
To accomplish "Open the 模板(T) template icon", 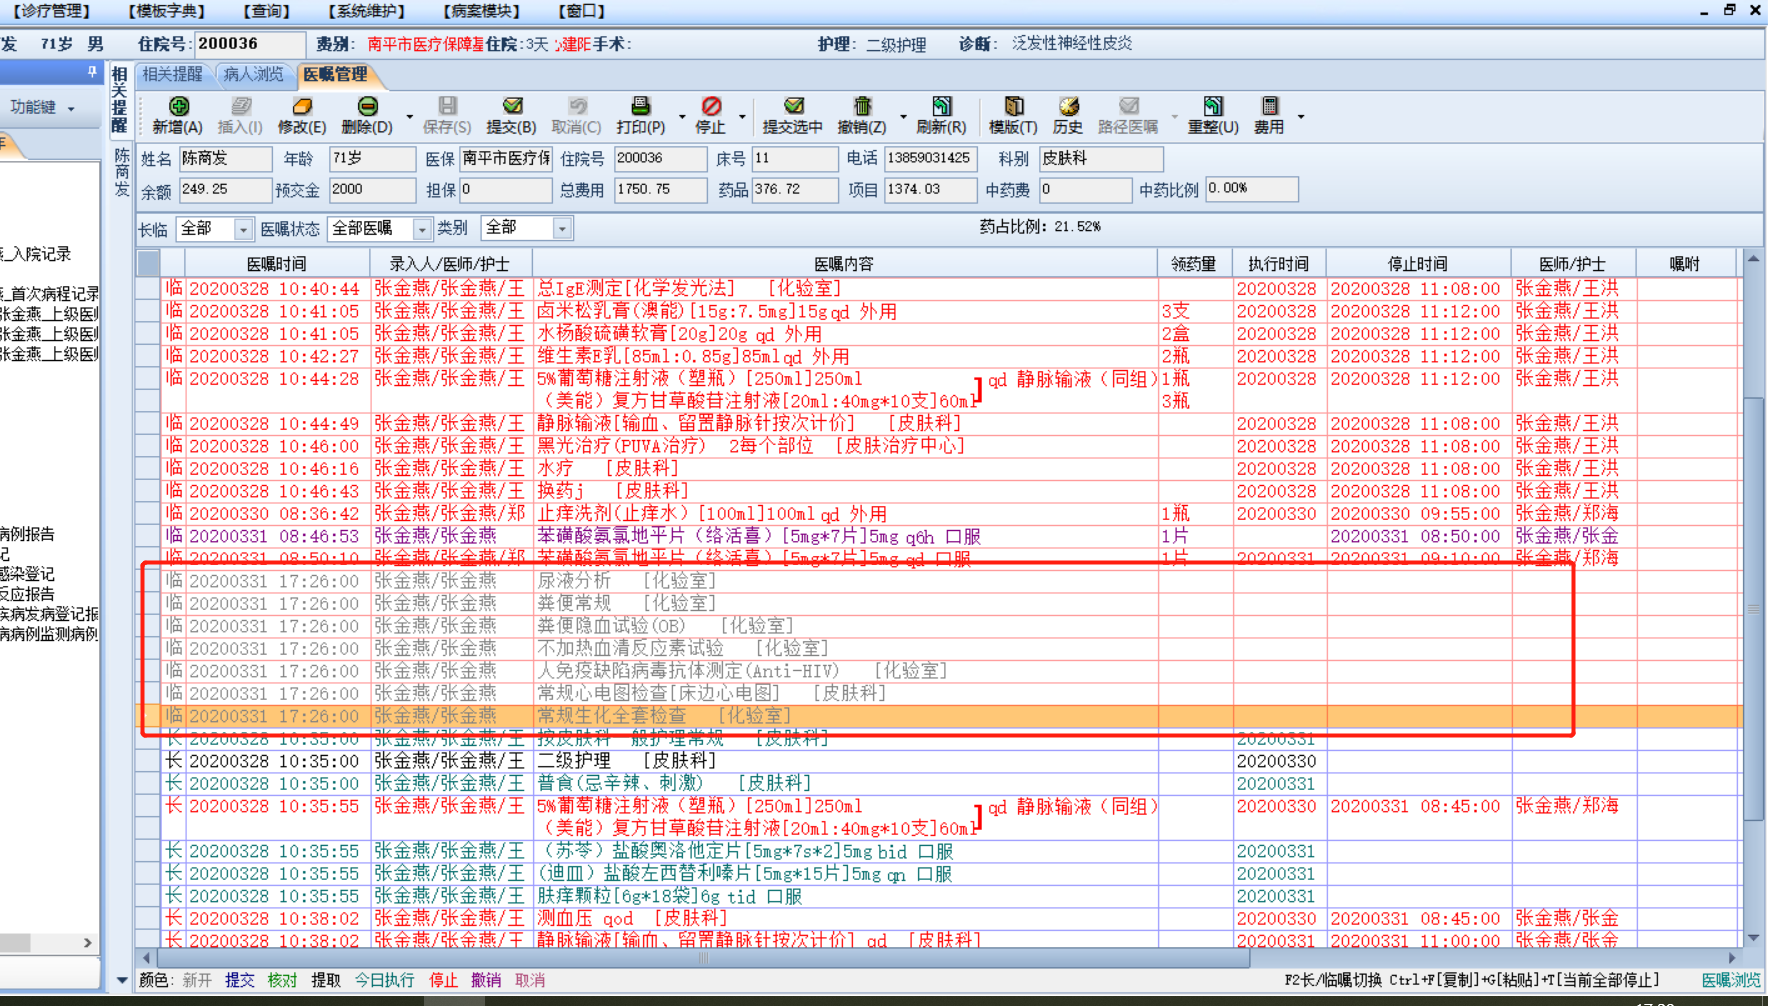I will [x=1013, y=106].
